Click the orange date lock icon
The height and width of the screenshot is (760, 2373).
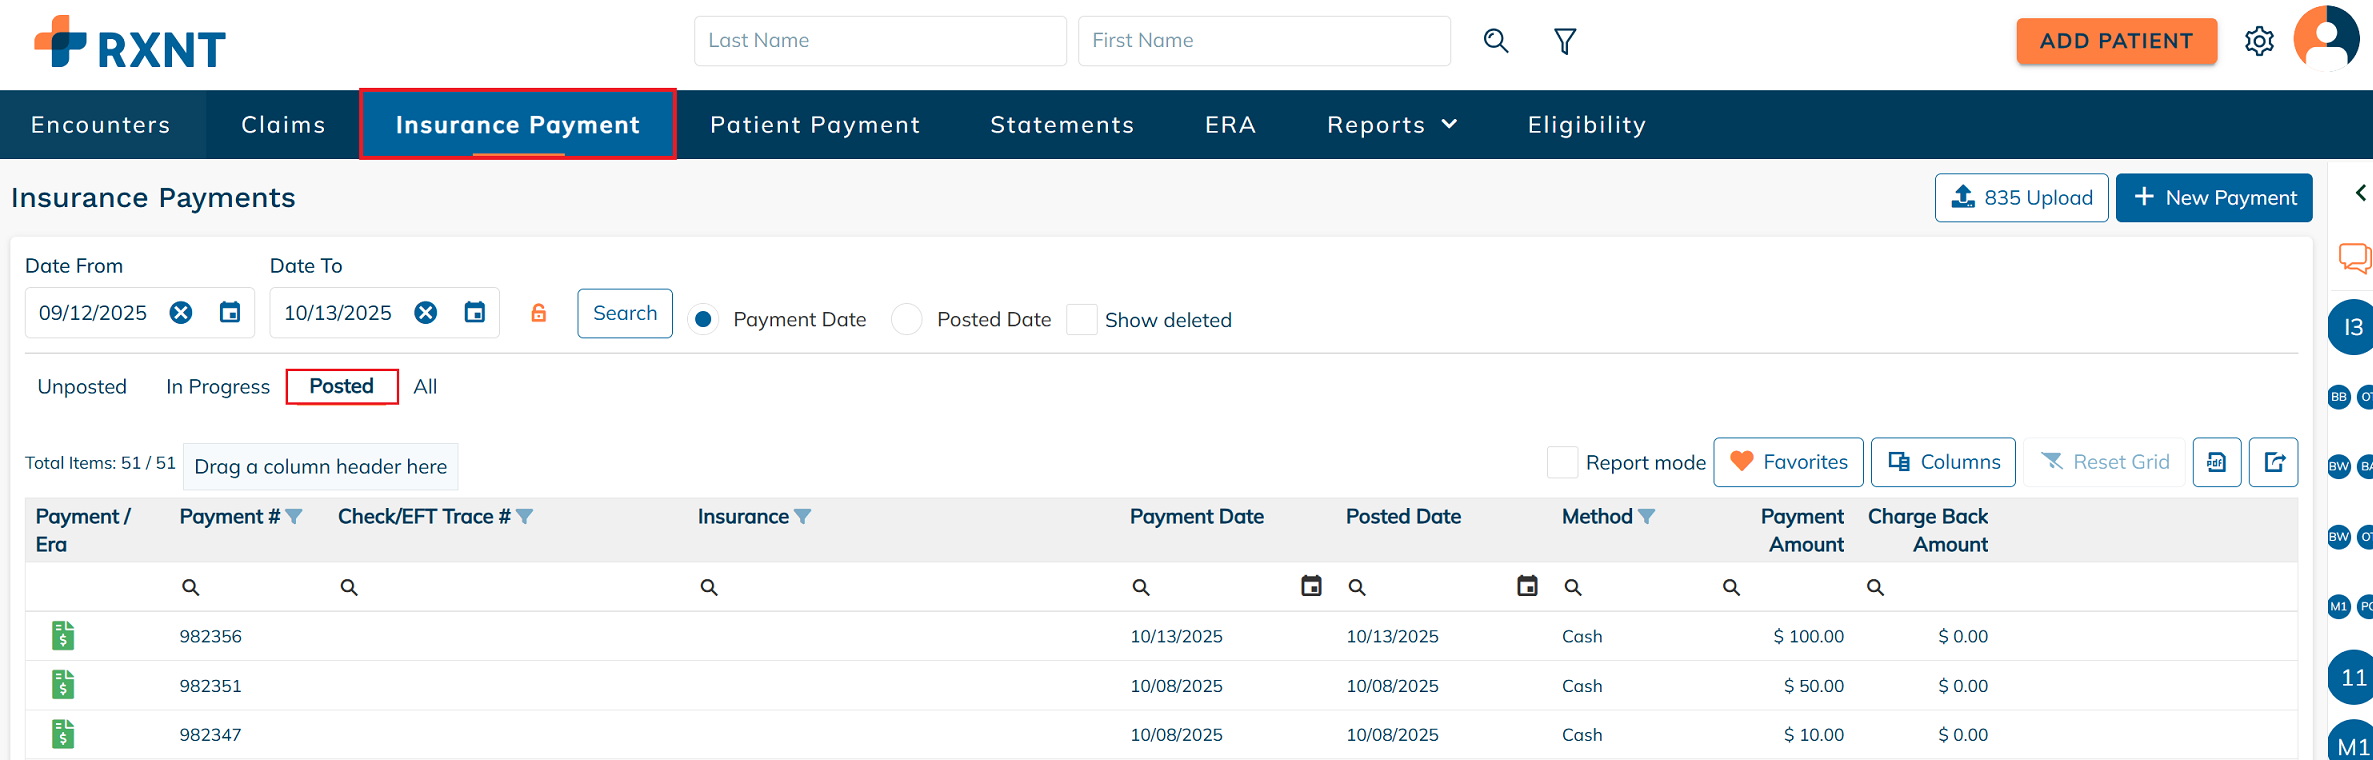click(538, 314)
